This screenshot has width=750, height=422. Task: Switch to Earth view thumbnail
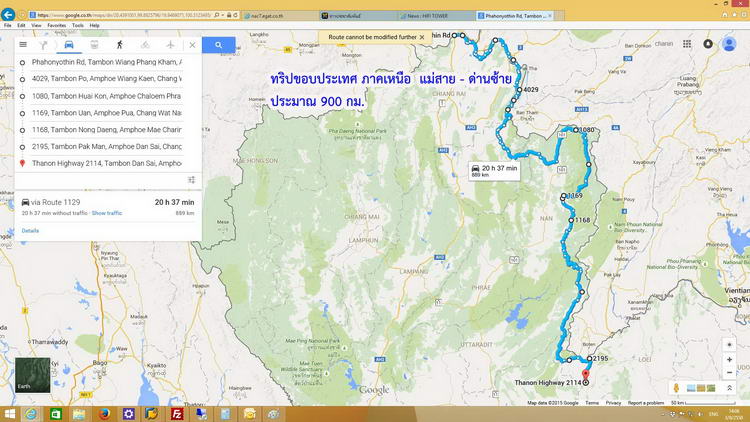(33, 375)
